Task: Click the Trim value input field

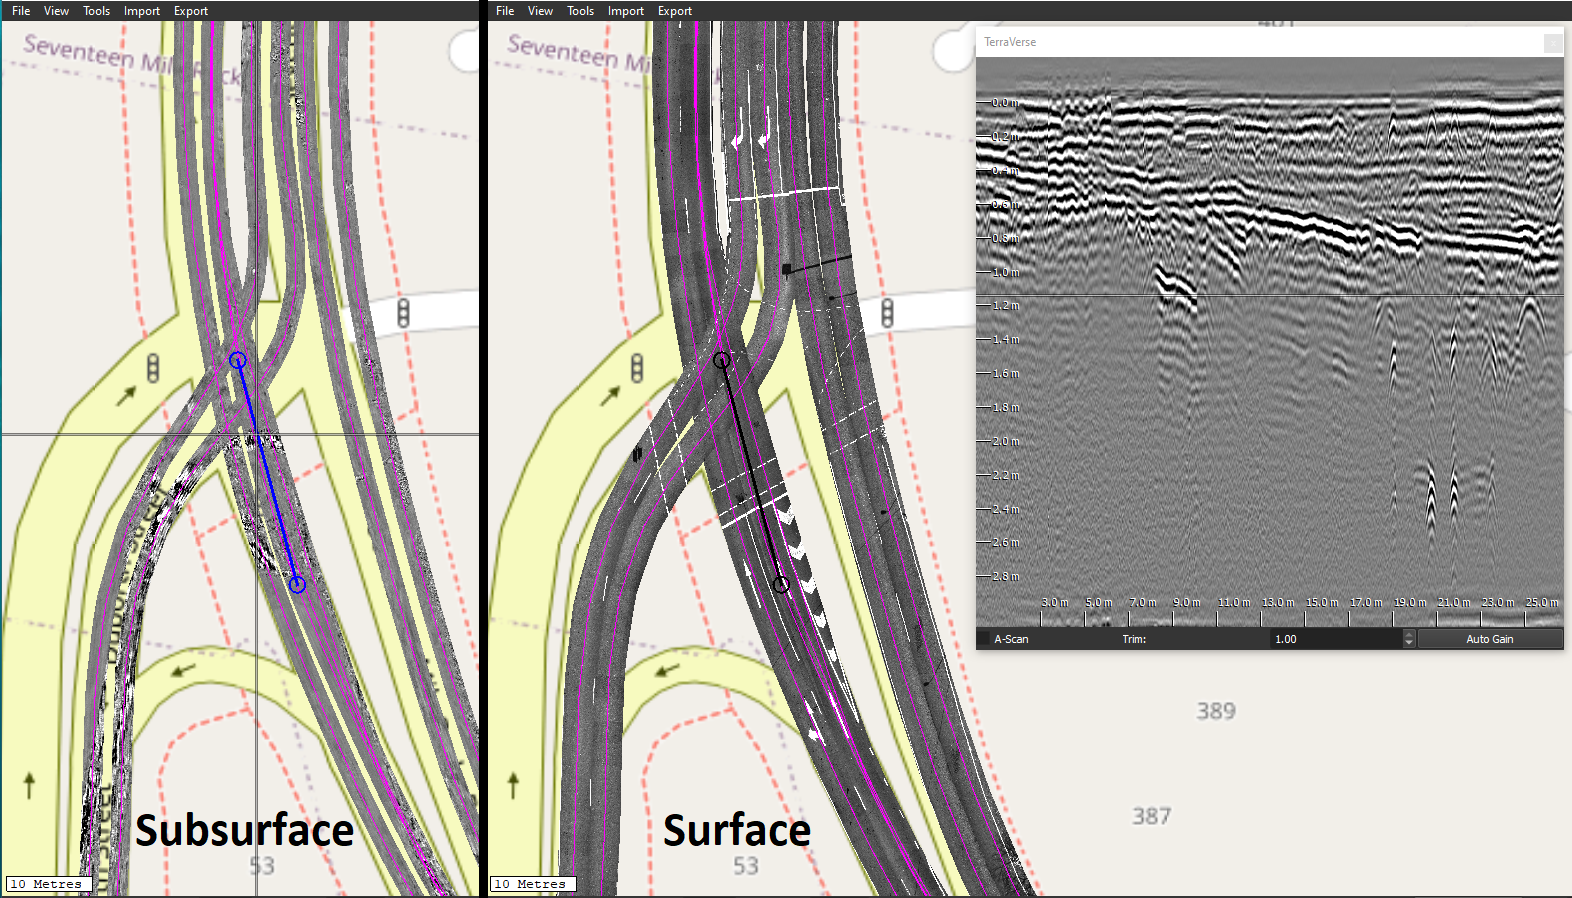Action: [x=1335, y=639]
